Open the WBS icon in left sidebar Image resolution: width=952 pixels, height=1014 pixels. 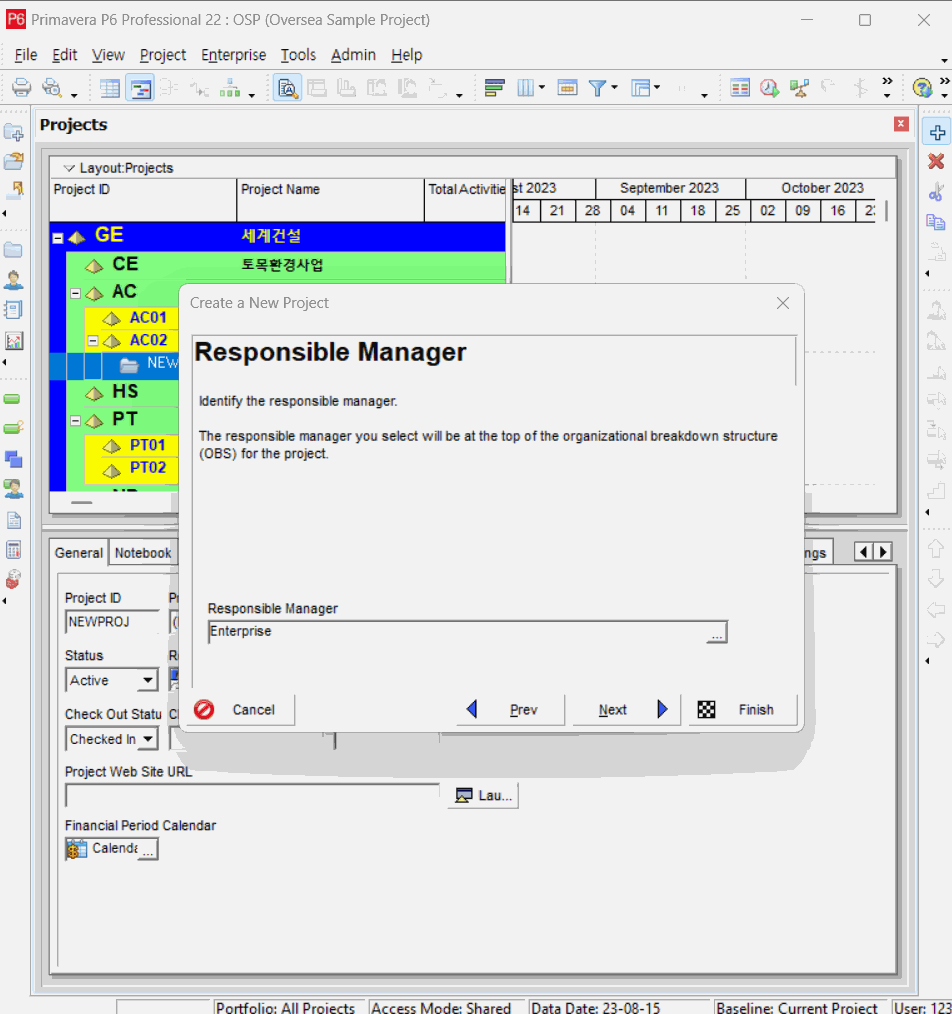14,459
